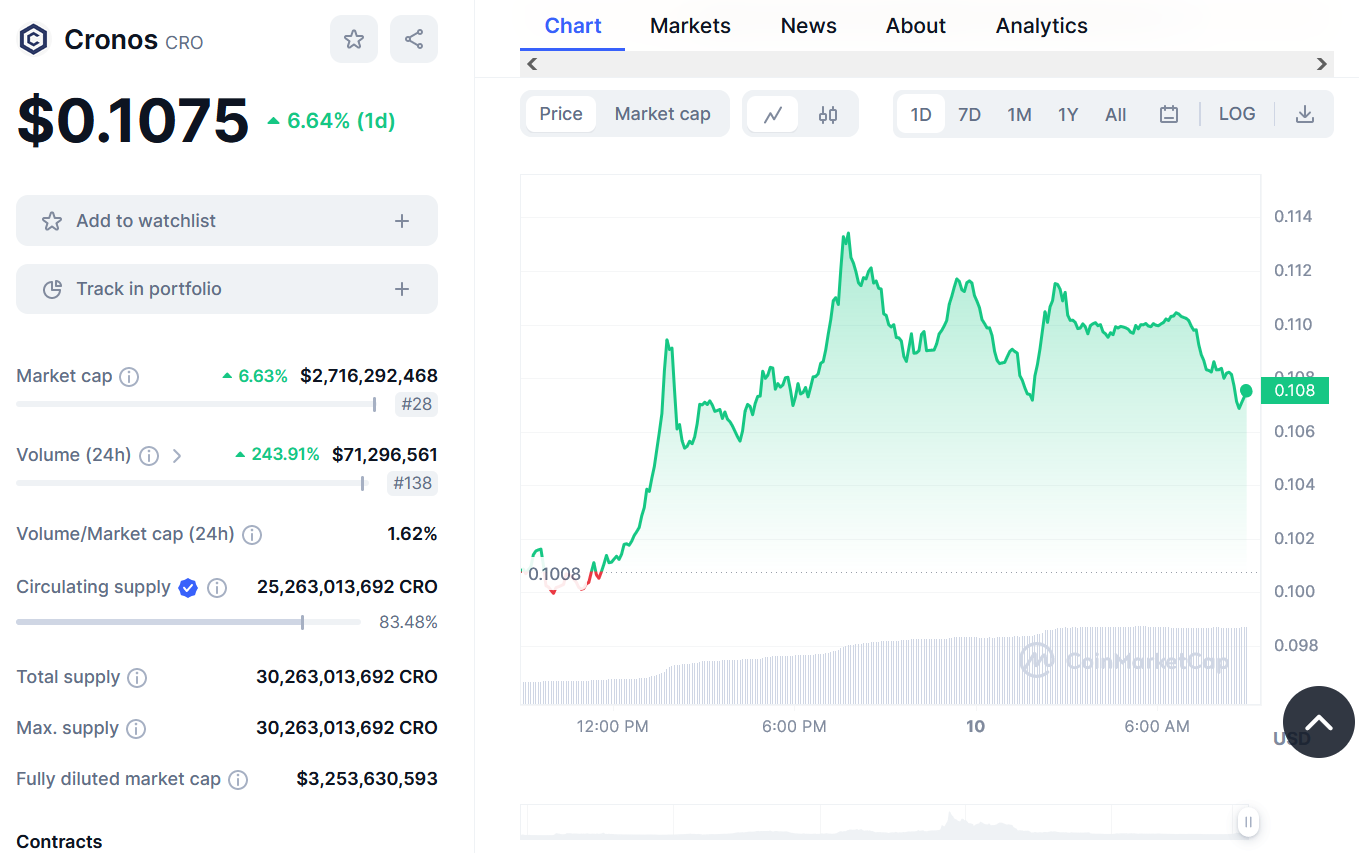Open the Max. supply info icon

pos(136,729)
